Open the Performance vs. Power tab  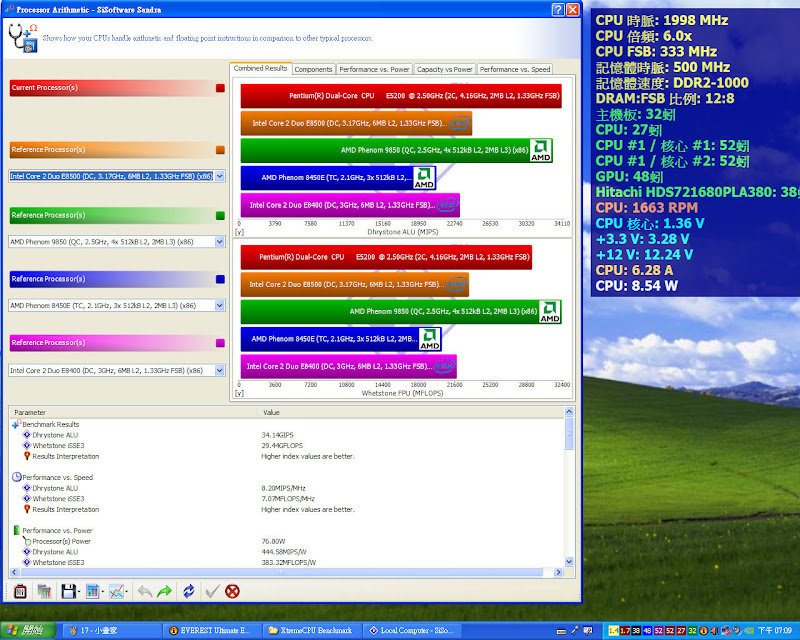tap(374, 69)
